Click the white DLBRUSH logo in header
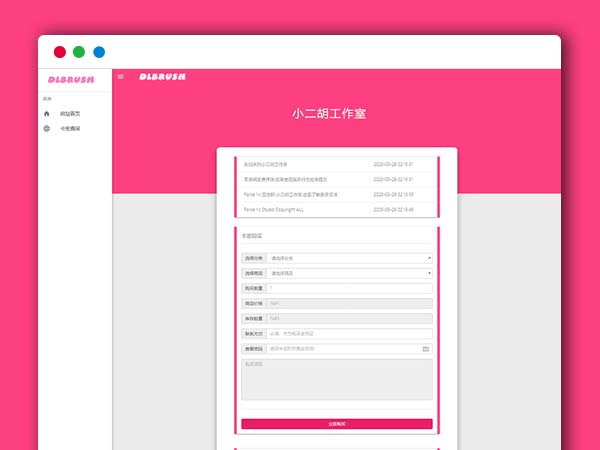The image size is (600, 450). (x=162, y=77)
